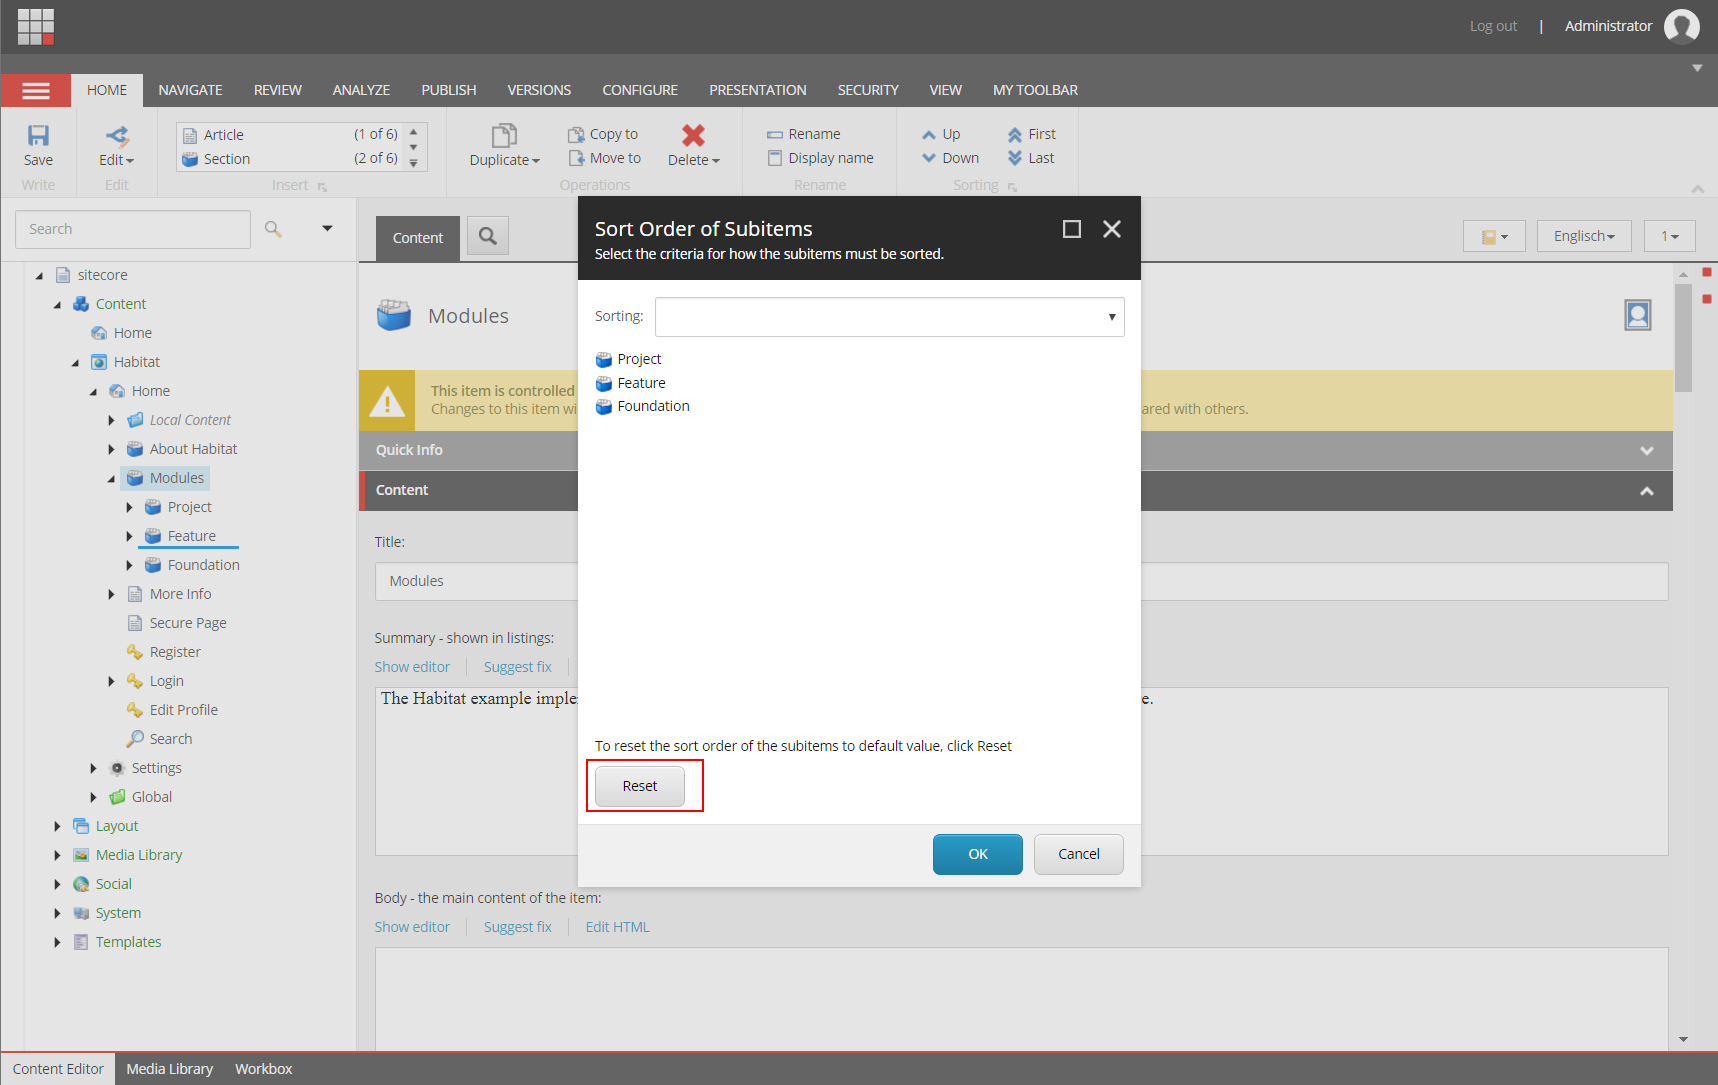Move item Down in Sorting

tap(950, 158)
